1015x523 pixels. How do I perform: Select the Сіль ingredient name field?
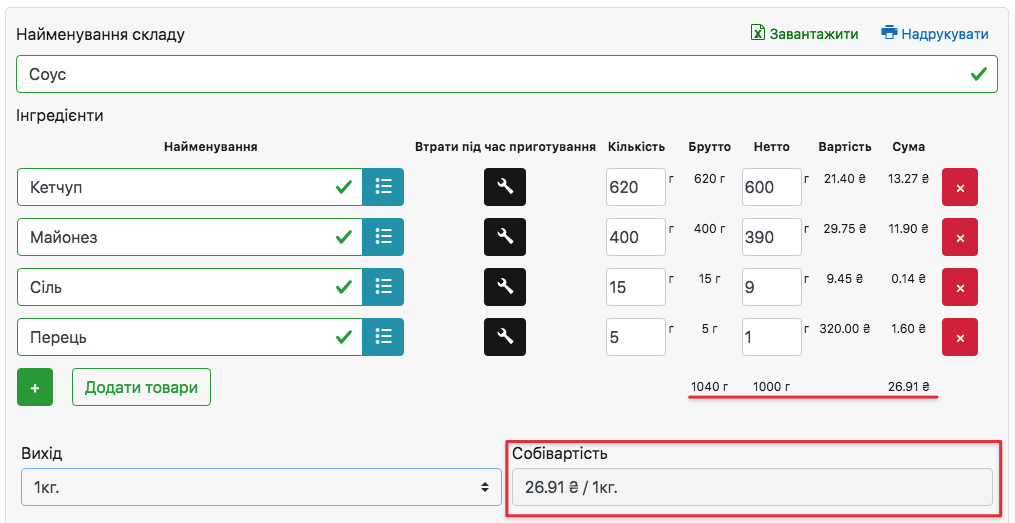click(175, 287)
